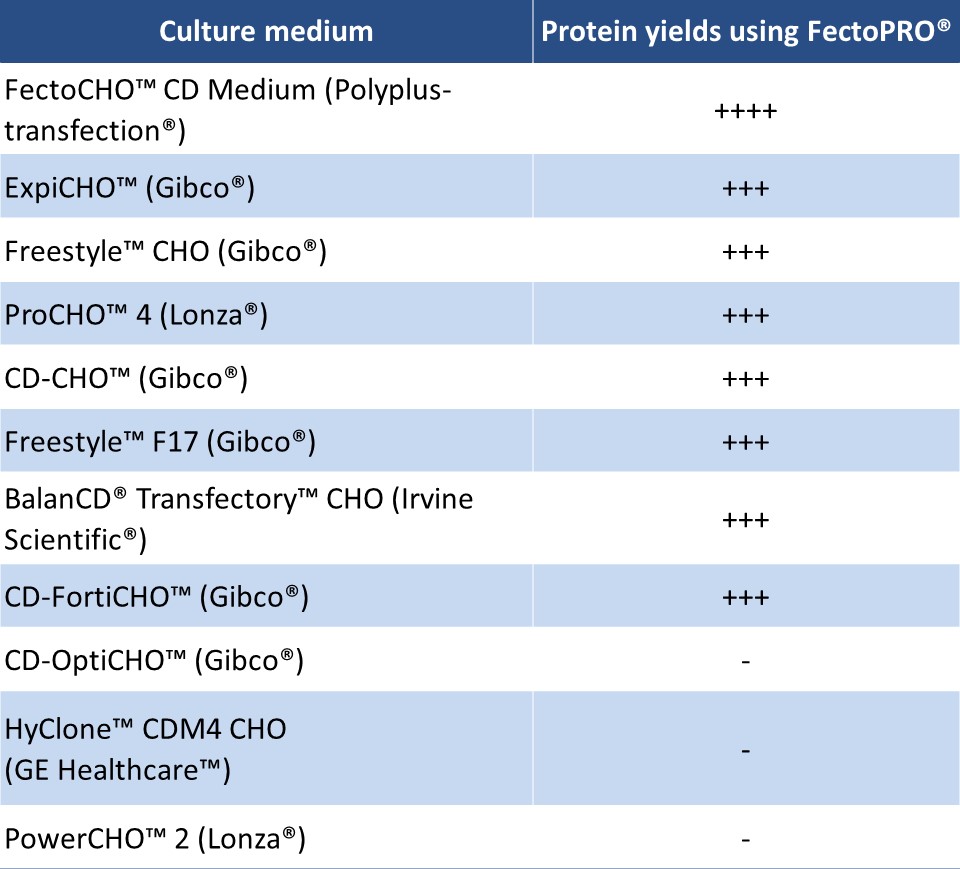
Task: Click the PowerCHO 2 (Lonza) cell
Action: point(154,838)
